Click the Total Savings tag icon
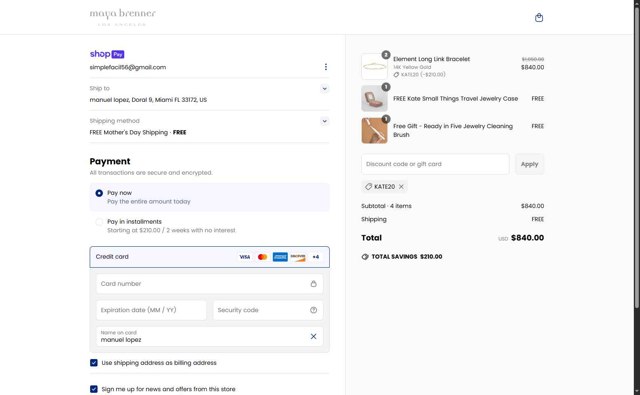 (x=365, y=257)
